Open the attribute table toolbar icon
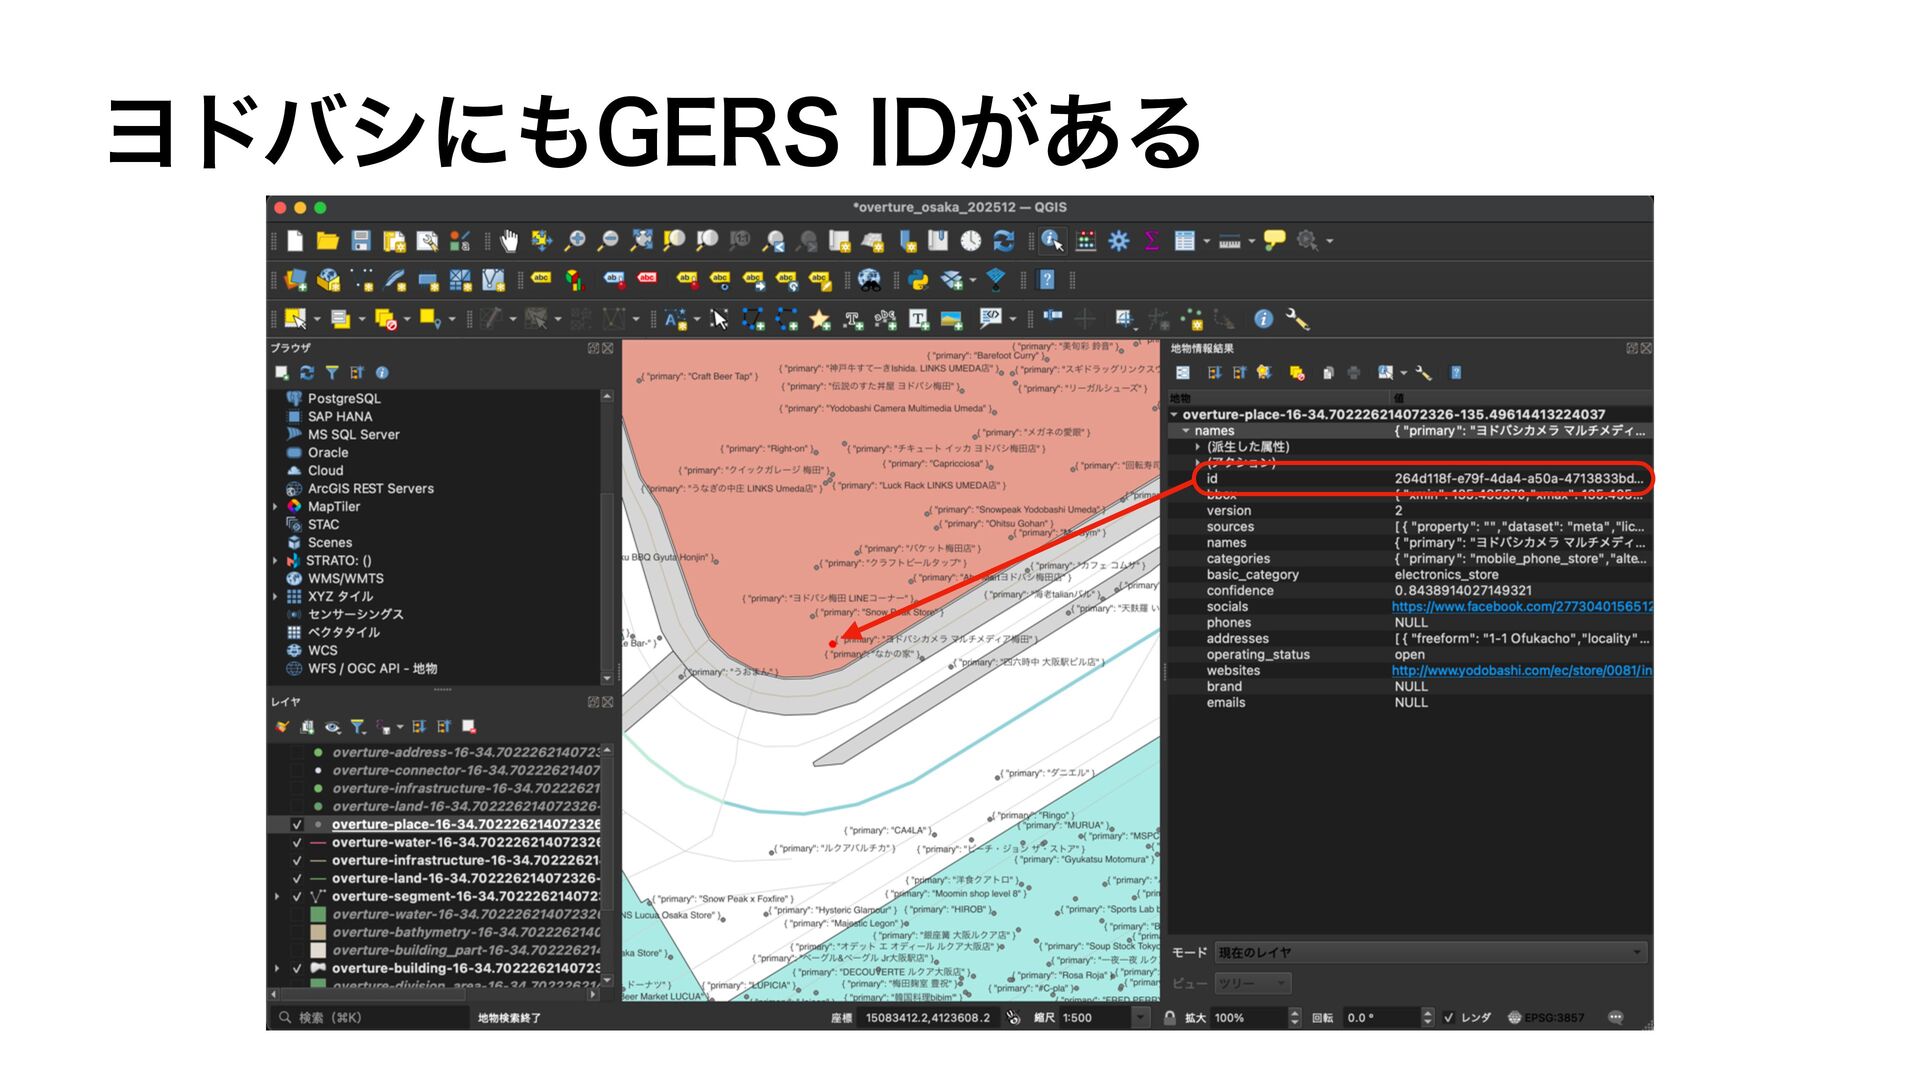Image resolution: width=1920 pixels, height=1080 pixels. tap(1185, 241)
